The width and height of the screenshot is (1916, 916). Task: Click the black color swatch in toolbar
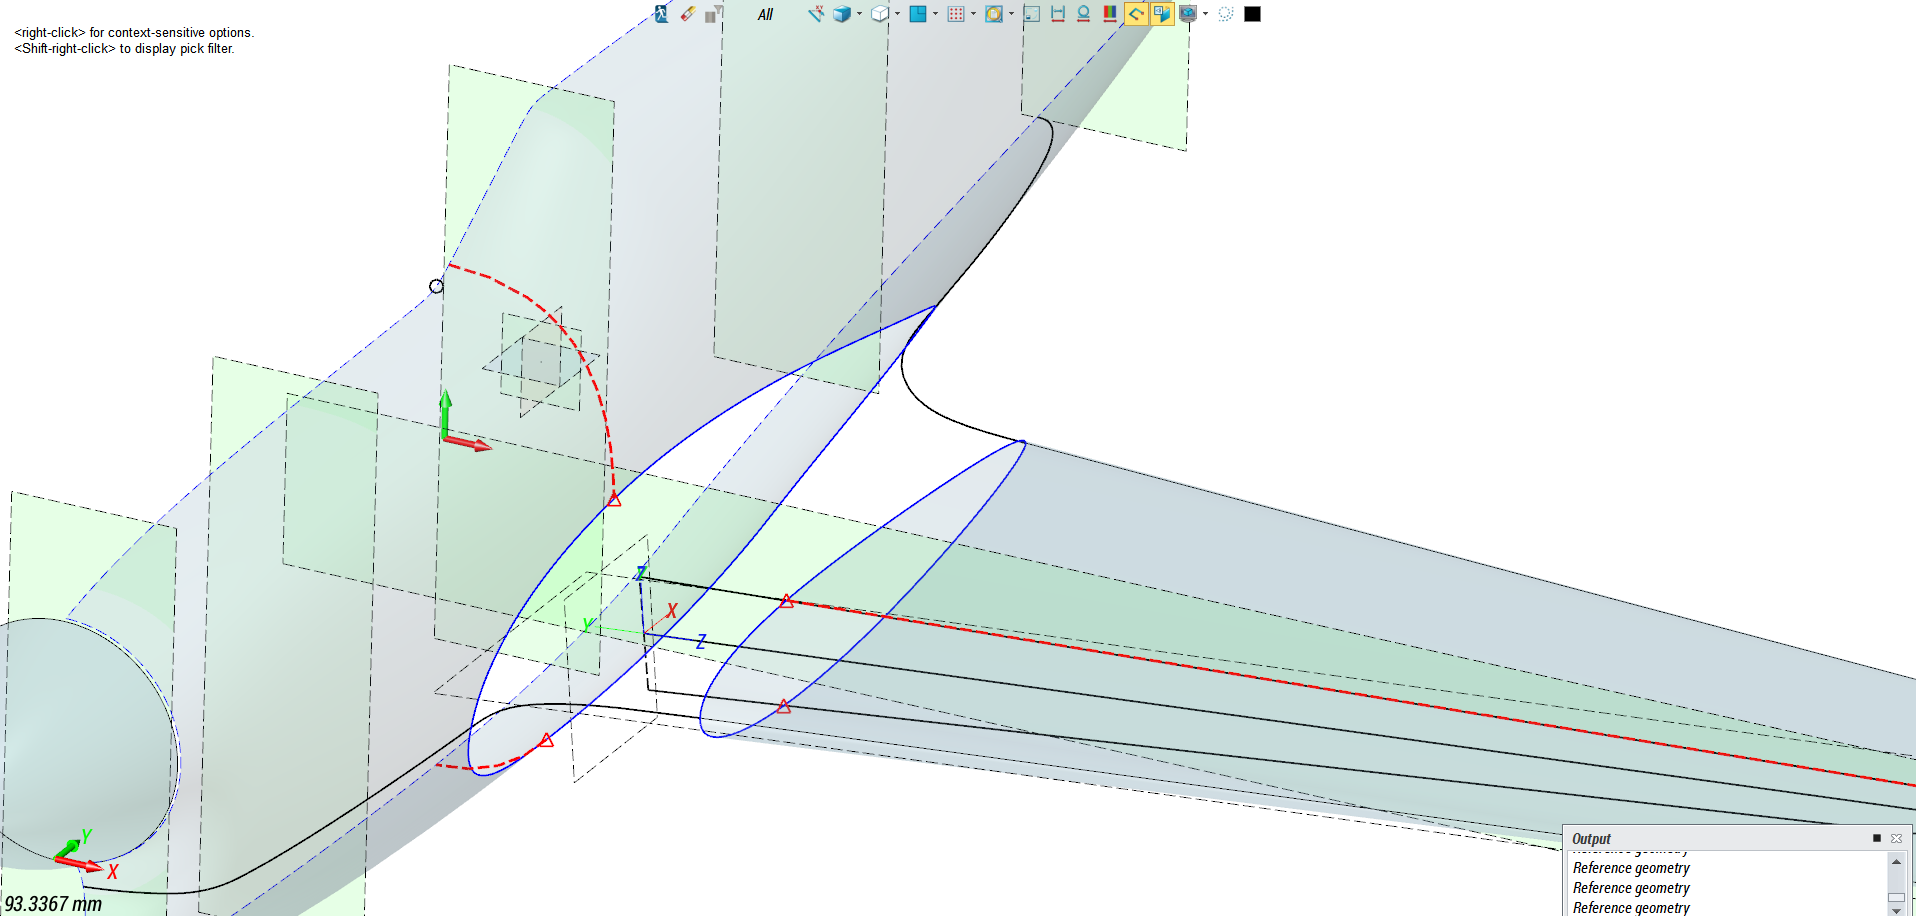pos(1252,14)
